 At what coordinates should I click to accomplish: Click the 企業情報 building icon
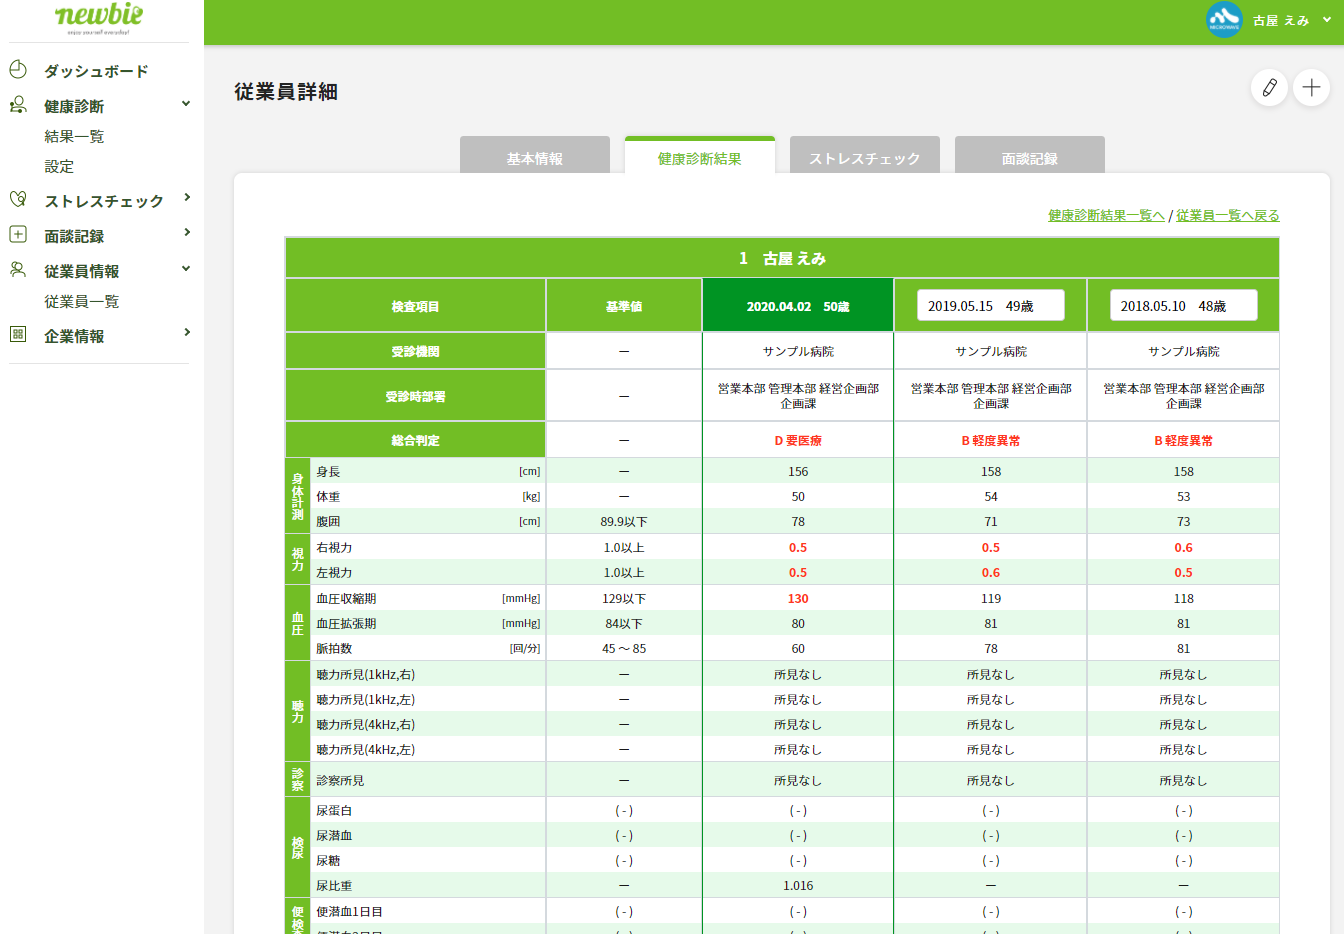pos(18,334)
